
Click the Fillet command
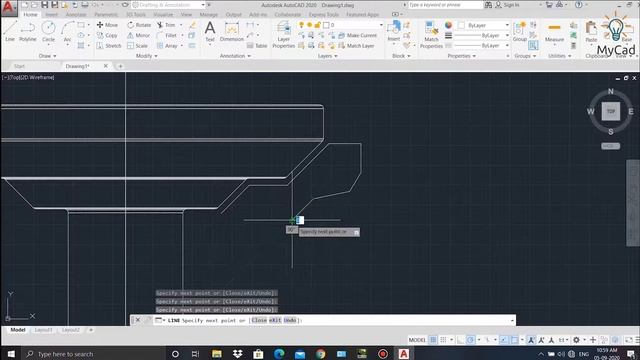167,36
